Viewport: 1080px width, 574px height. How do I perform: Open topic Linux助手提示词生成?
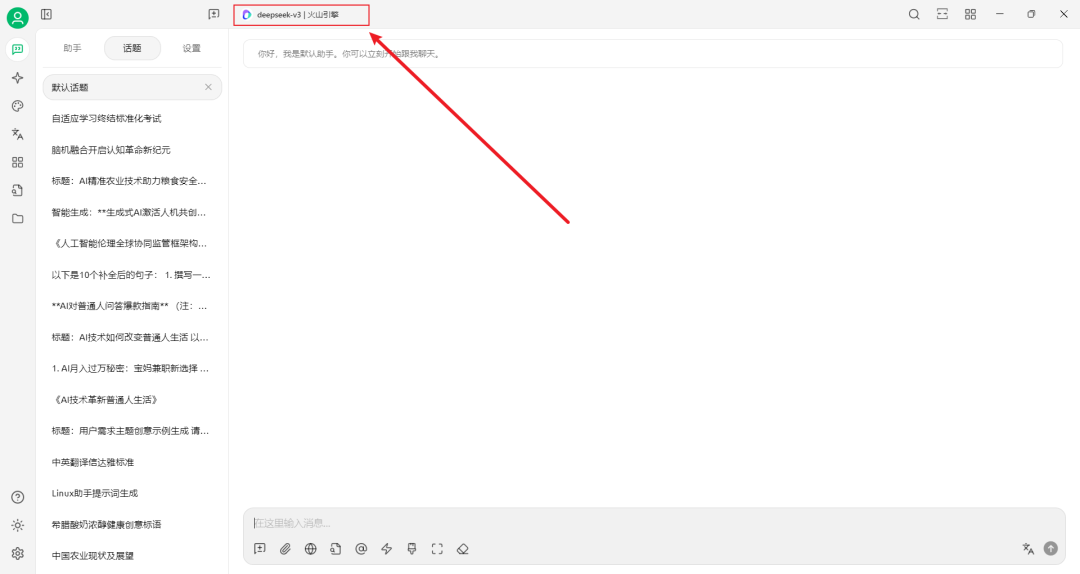[132, 493]
